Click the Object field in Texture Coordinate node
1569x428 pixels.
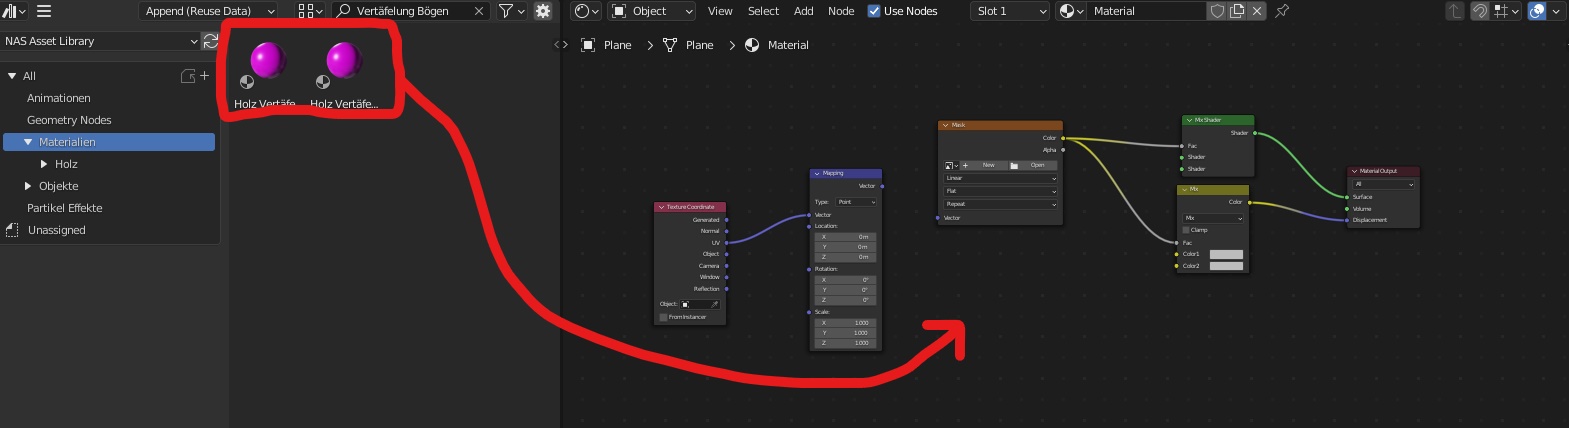(701, 304)
